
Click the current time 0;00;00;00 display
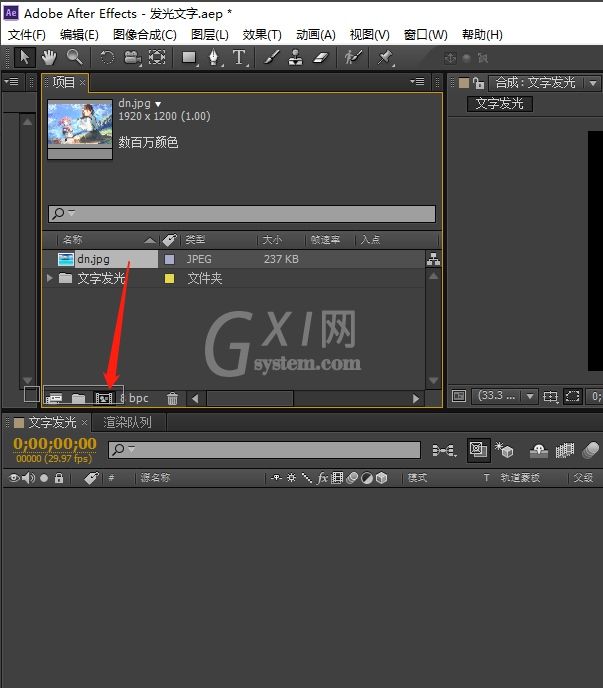[x=54, y=444]
